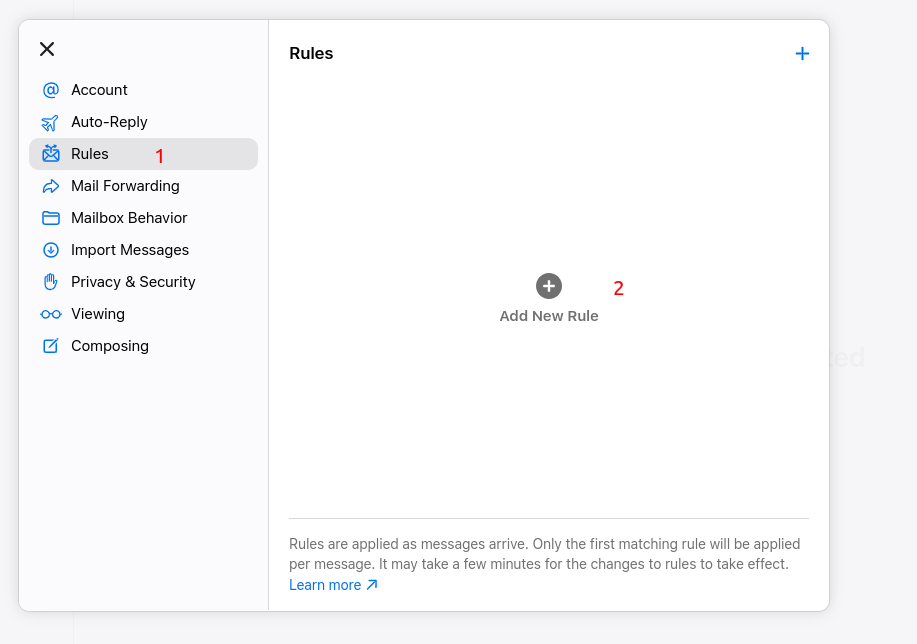Image resolution: width=917 pixels, height=644 pixels.
Task: Follow the Learn more link
Action: point(333,585)
